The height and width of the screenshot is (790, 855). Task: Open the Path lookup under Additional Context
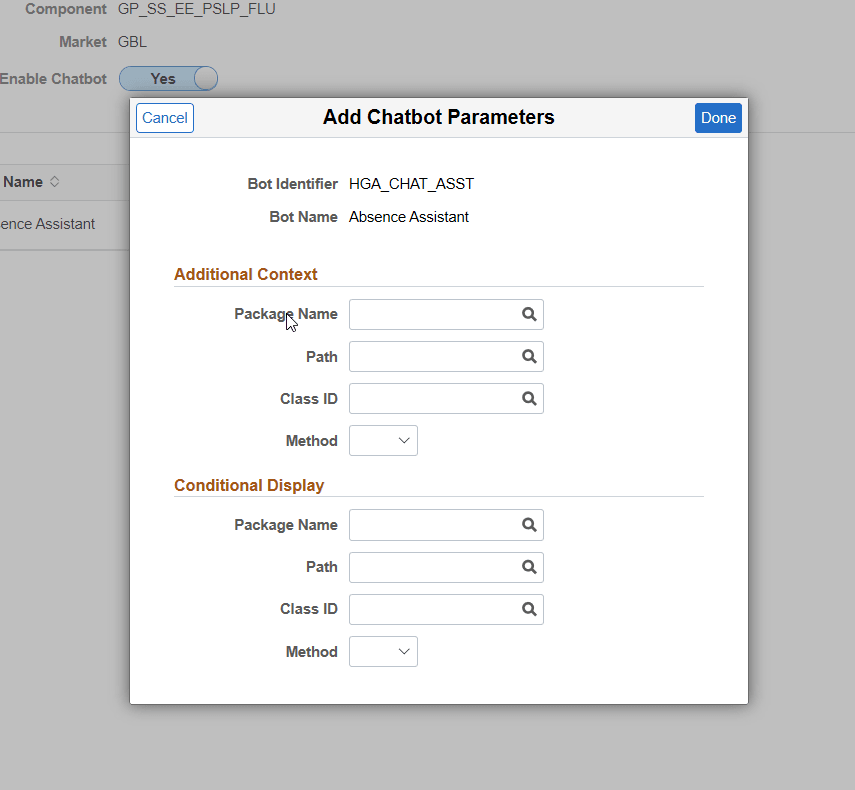pos(529,356)
